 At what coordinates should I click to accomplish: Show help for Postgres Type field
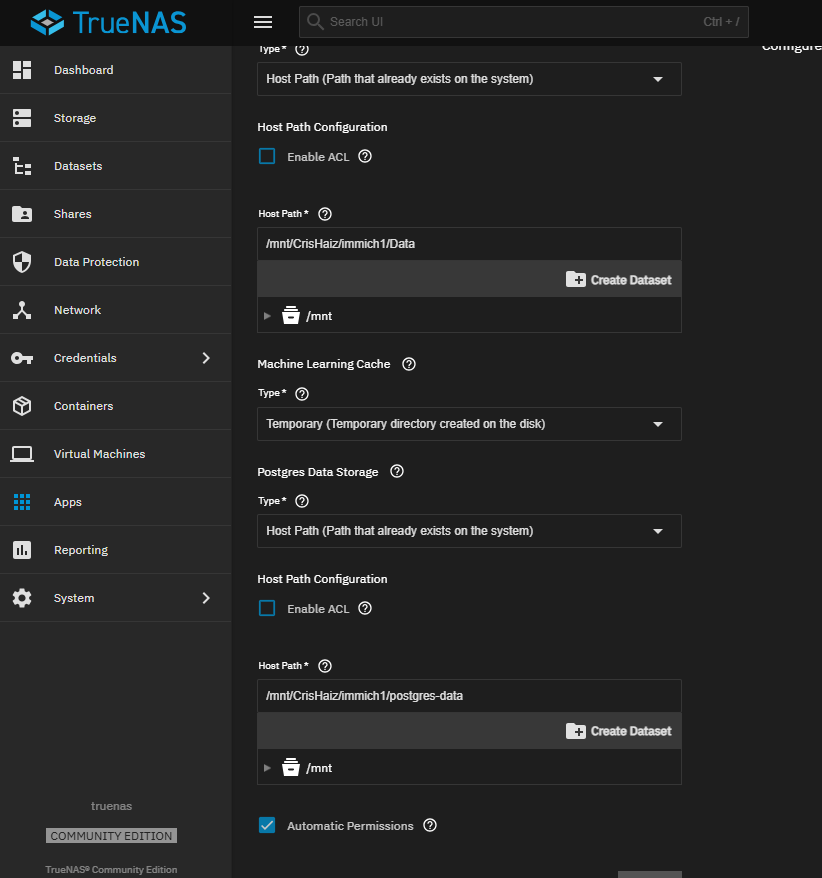click(302, 501)
